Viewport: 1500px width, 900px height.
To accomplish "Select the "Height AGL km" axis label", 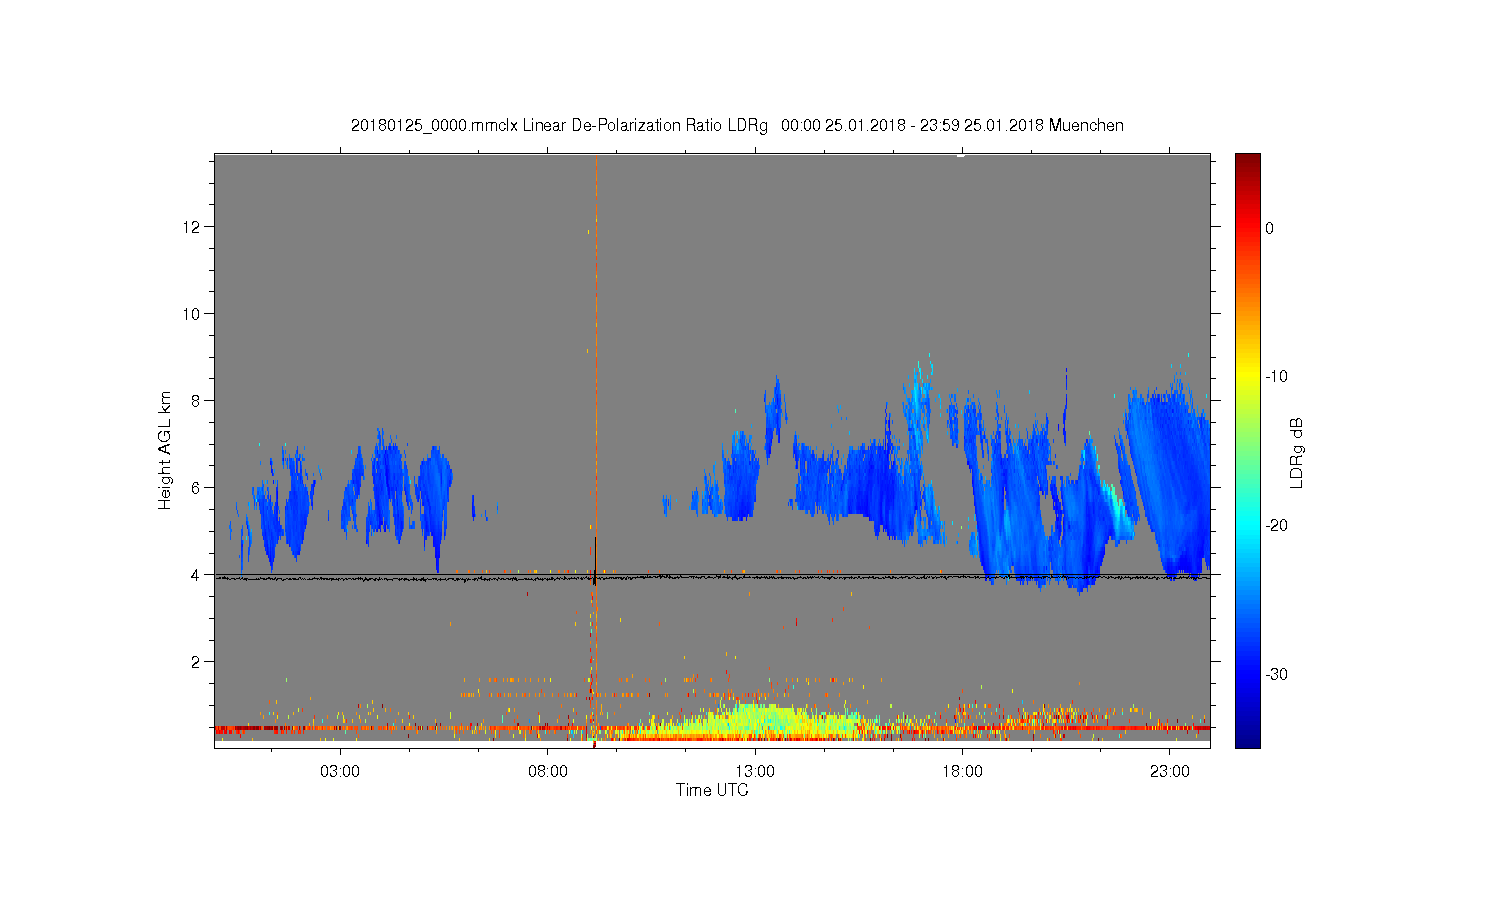I will [165, 451].
